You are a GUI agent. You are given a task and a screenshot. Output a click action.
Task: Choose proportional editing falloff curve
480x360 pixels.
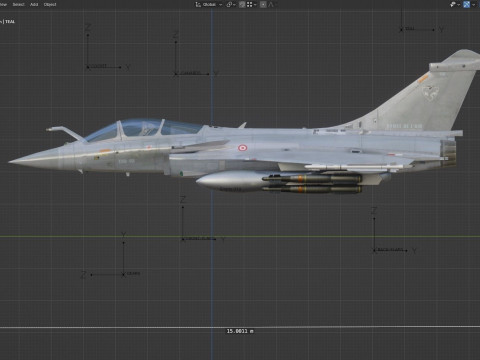tap(271, 4)
